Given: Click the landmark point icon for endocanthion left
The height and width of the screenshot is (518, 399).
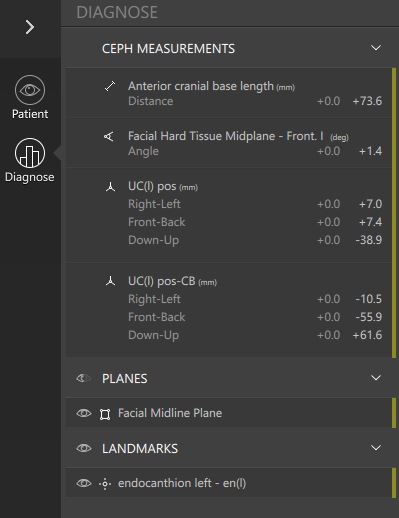Looking at the screenshot, I should tap(105, 484).
